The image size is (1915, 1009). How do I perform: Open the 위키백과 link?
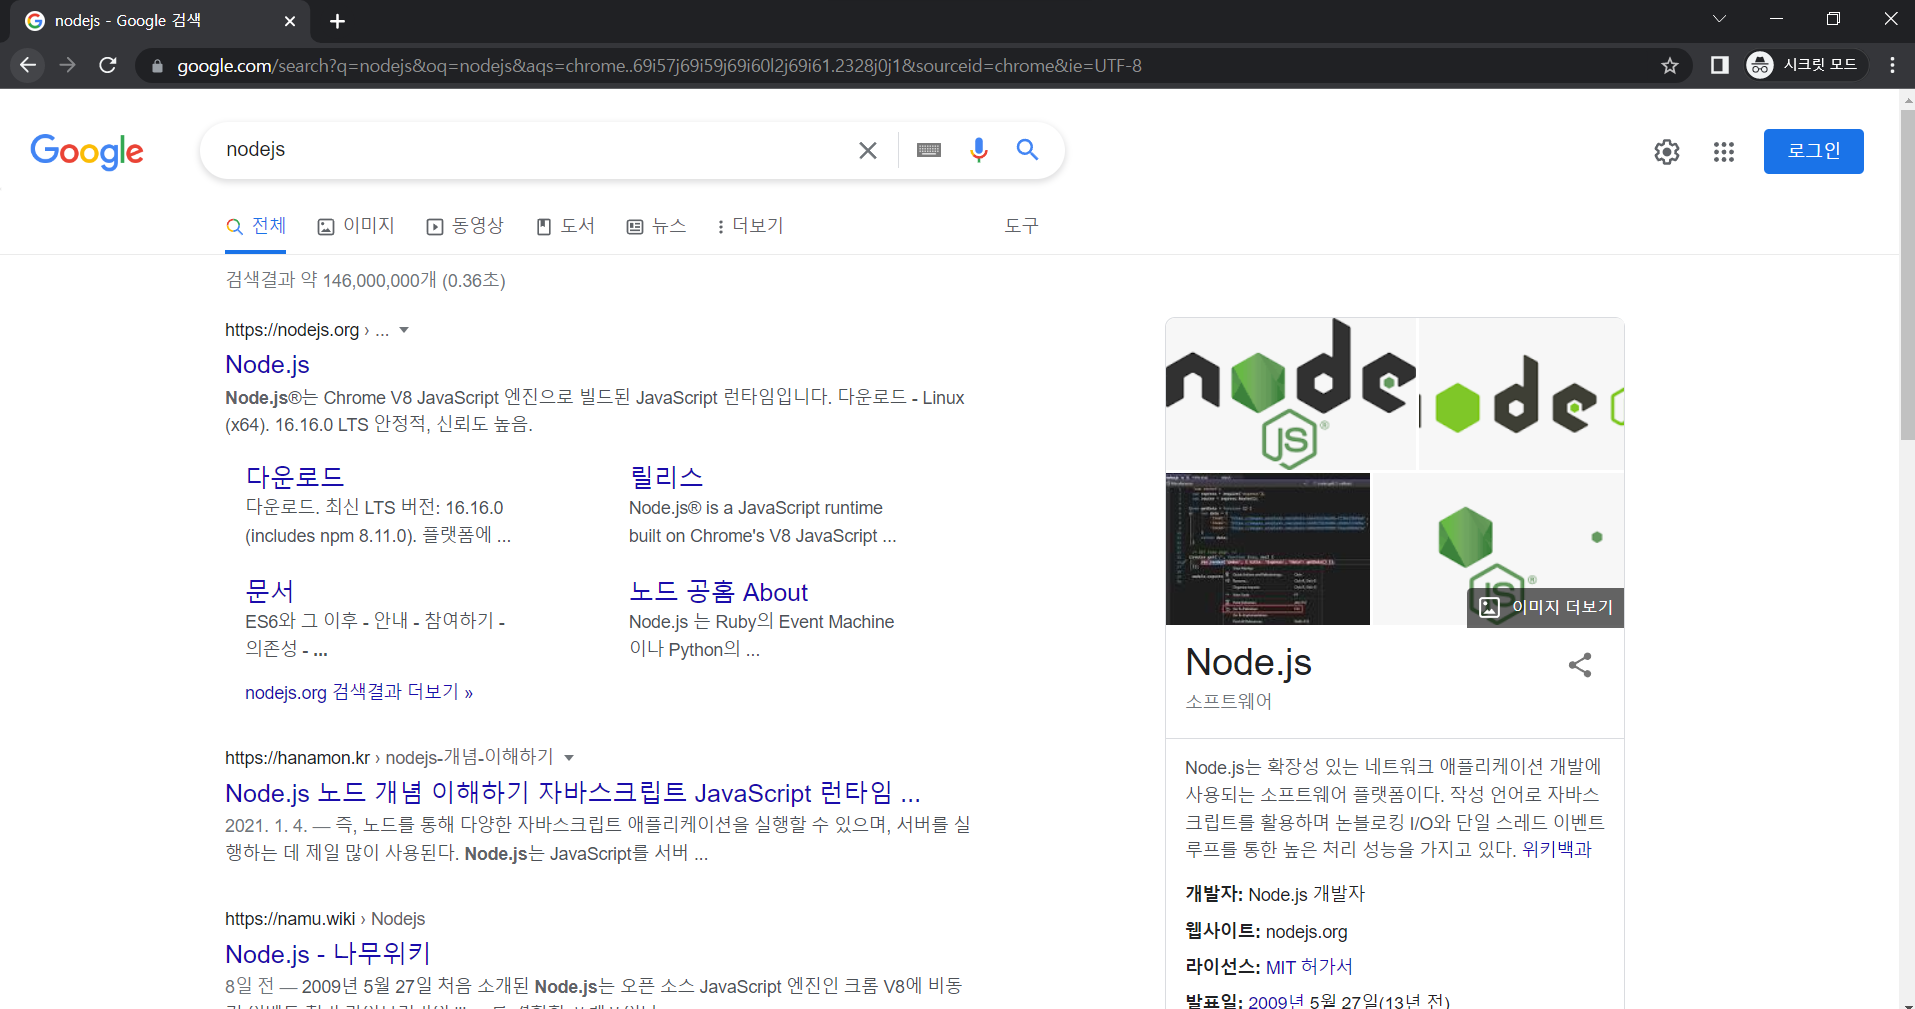(1556, 850)
